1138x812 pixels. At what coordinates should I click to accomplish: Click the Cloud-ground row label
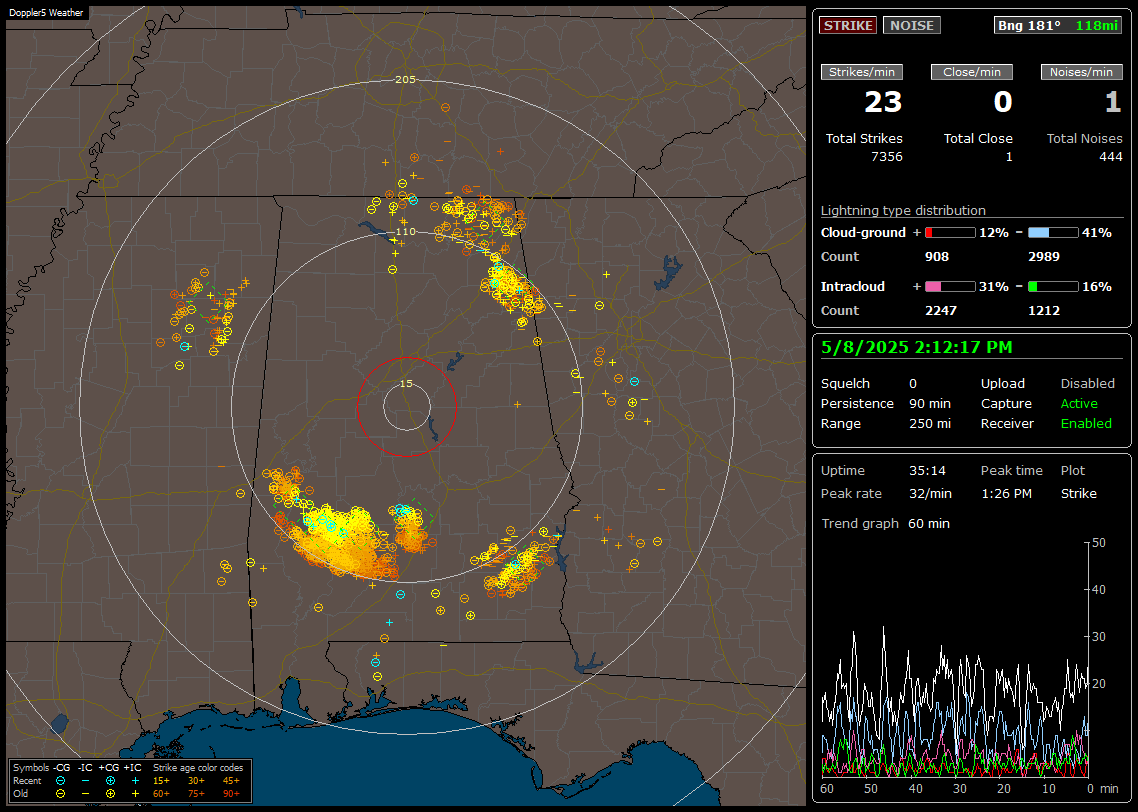click(x=863, y=233)
